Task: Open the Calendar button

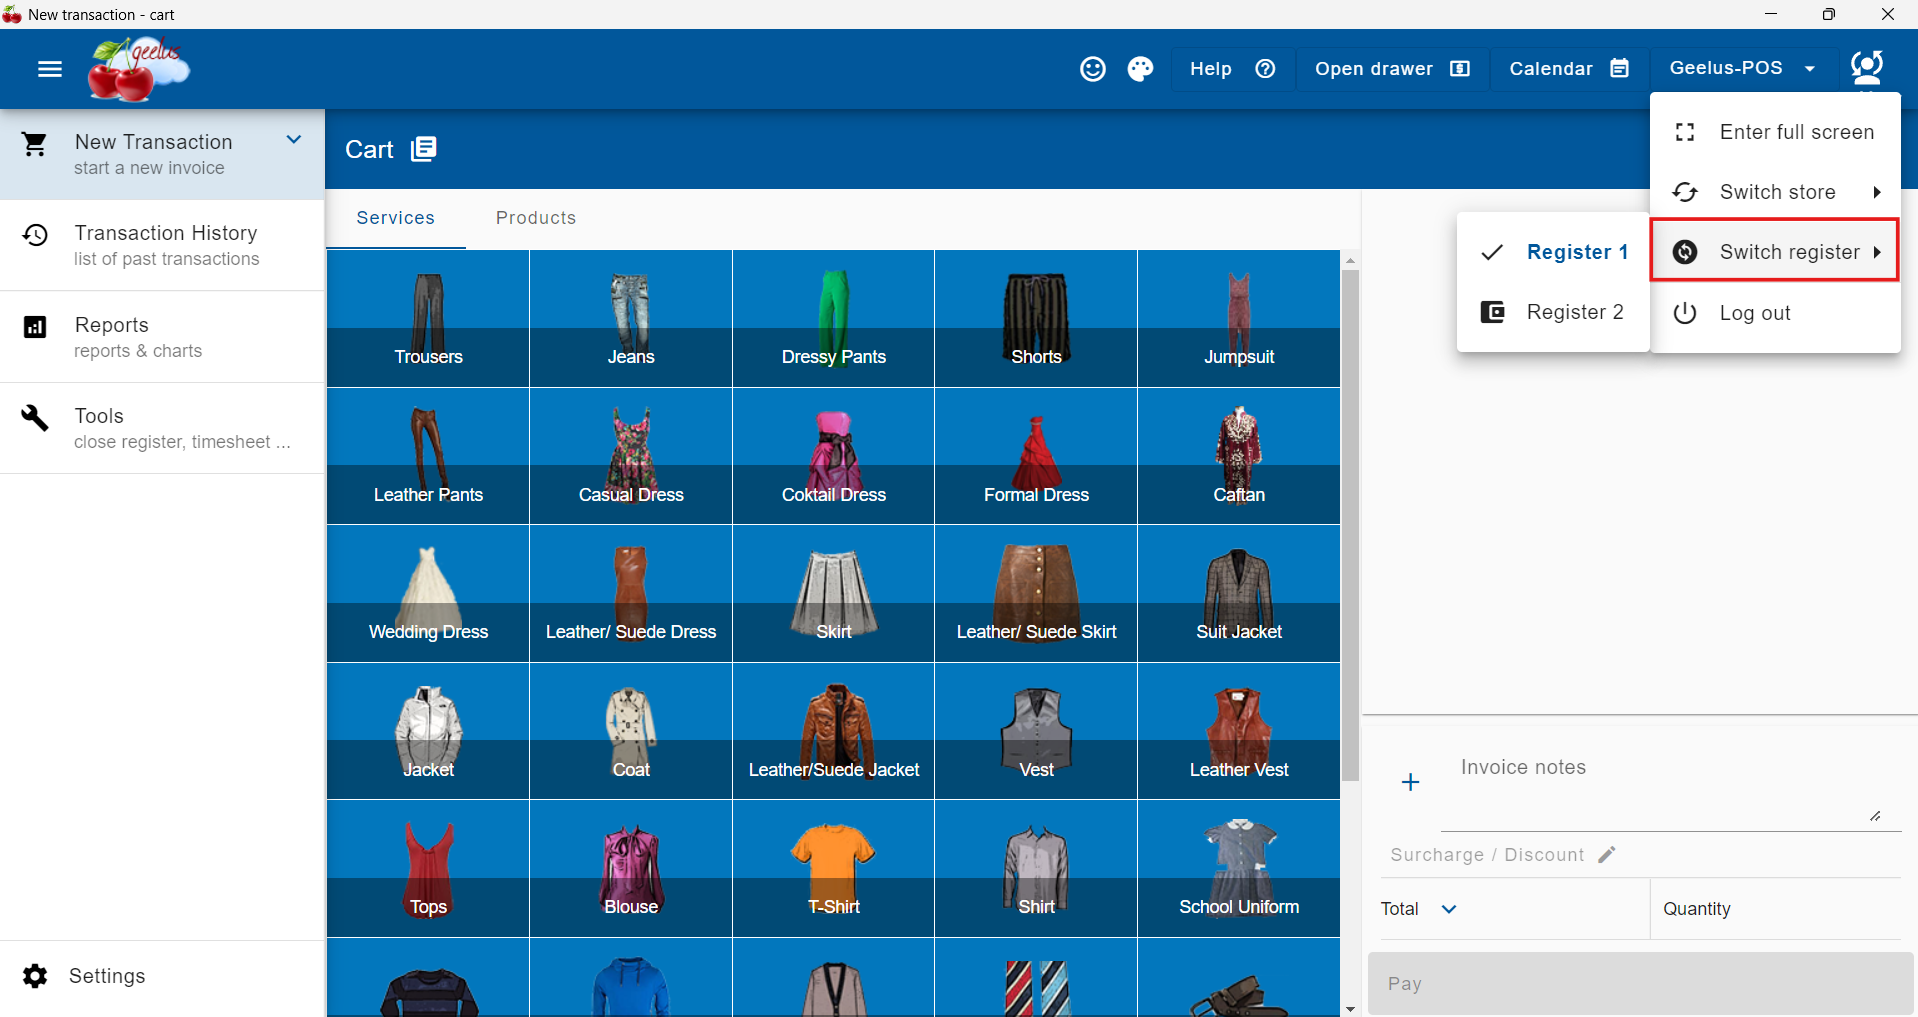Action: click(x=1568, y=69)
